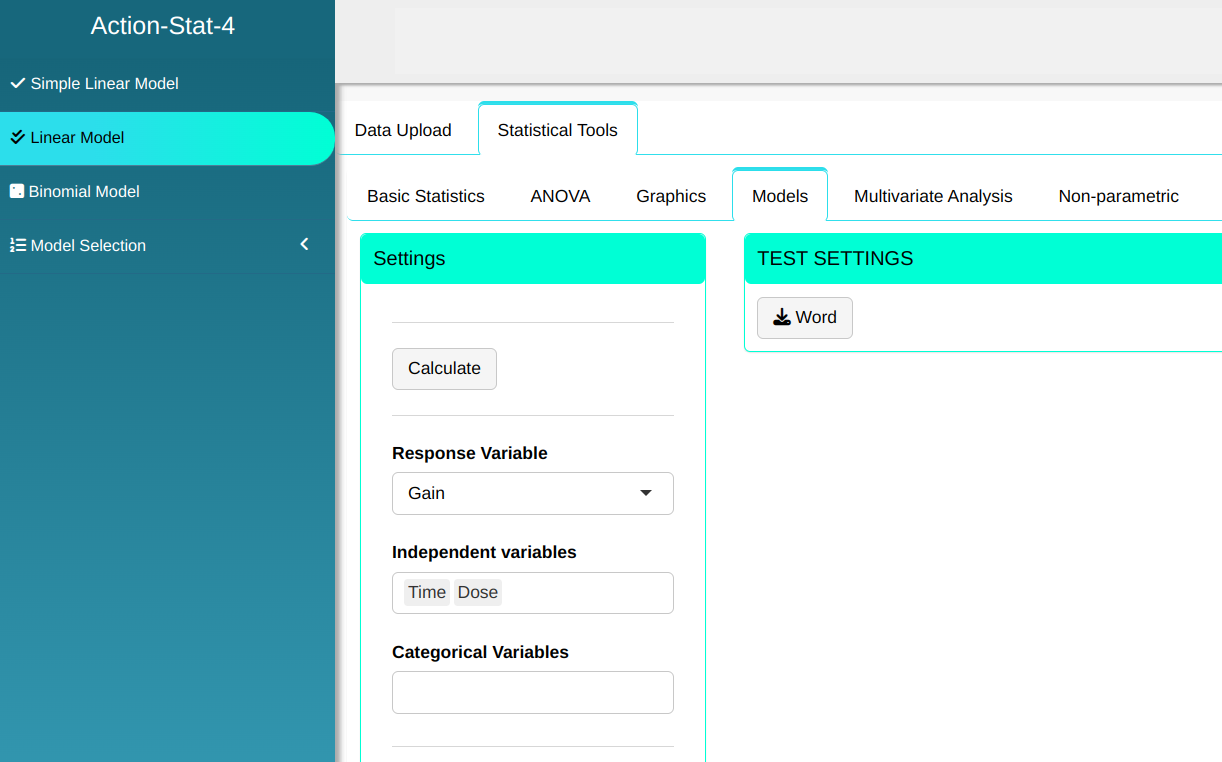Click the Model Selection list icon
Viewport: 1222px width, 762px height.
18,245
